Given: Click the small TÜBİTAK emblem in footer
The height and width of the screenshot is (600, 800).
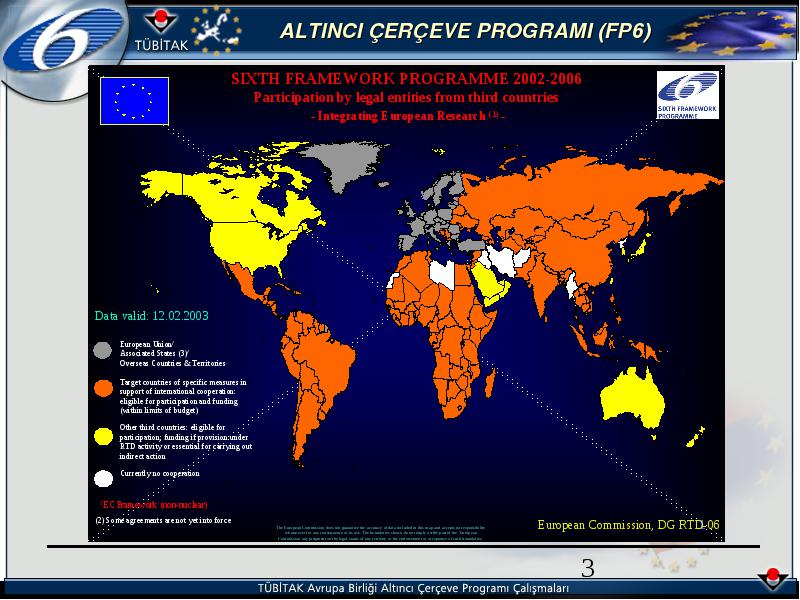Looking at the screenshot, I should point(773,579).
